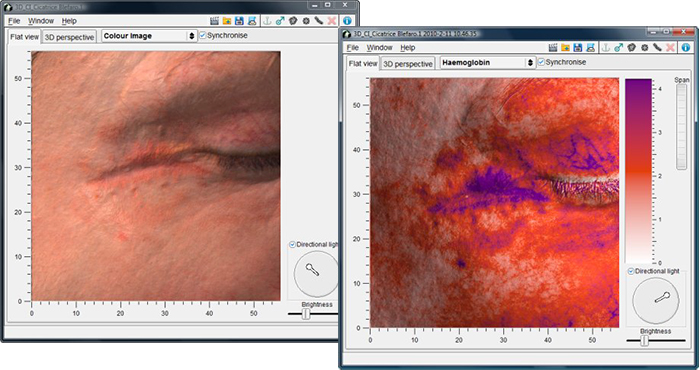Open Window menu in Colour Image window
This screenshot has width=700, height=370.
41,21
